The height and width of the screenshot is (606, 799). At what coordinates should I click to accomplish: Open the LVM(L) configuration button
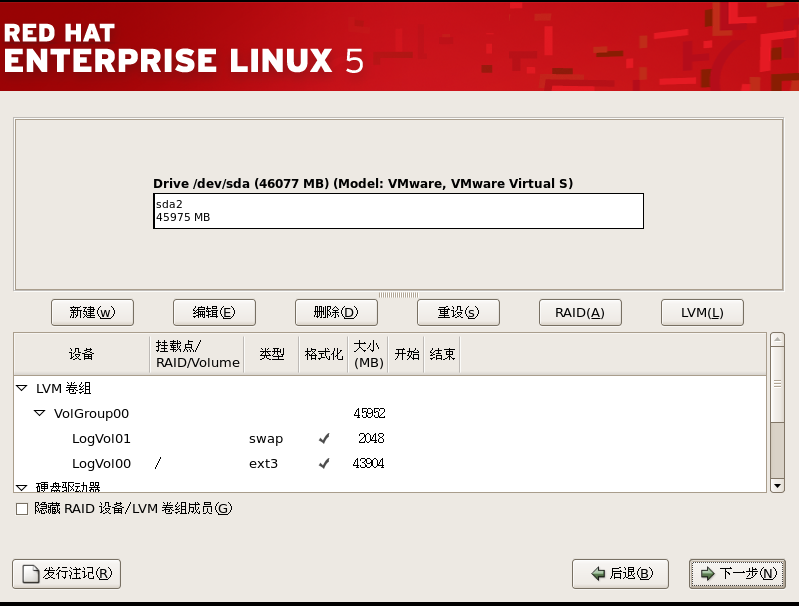702,312
